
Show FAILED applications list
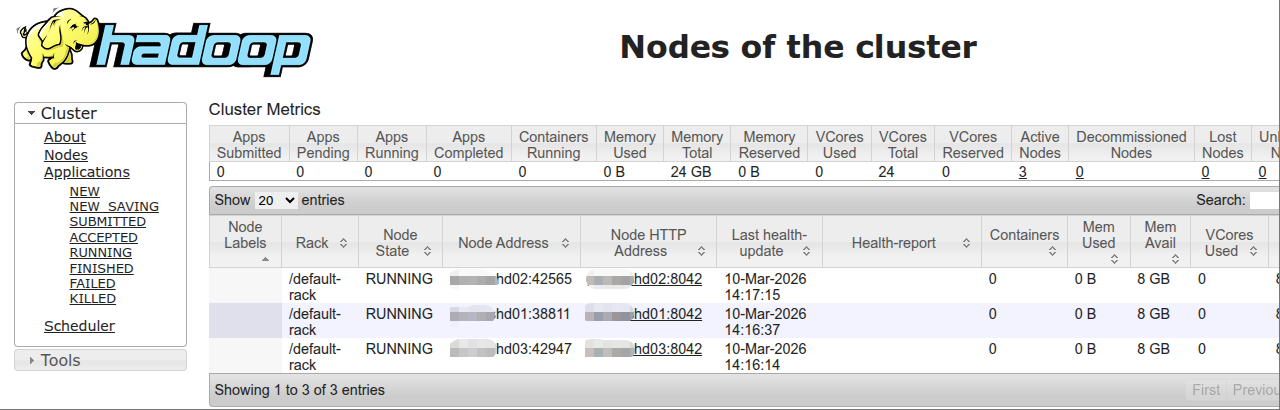tap(93, 284)
